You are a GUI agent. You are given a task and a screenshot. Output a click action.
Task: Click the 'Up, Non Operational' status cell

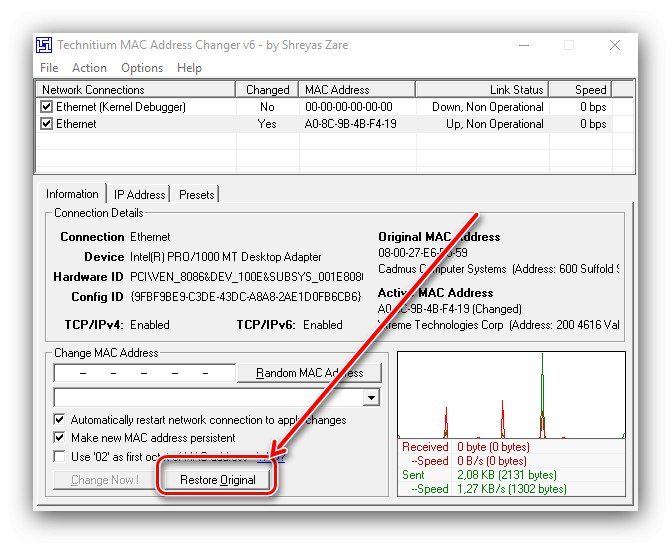coord(495,124)
